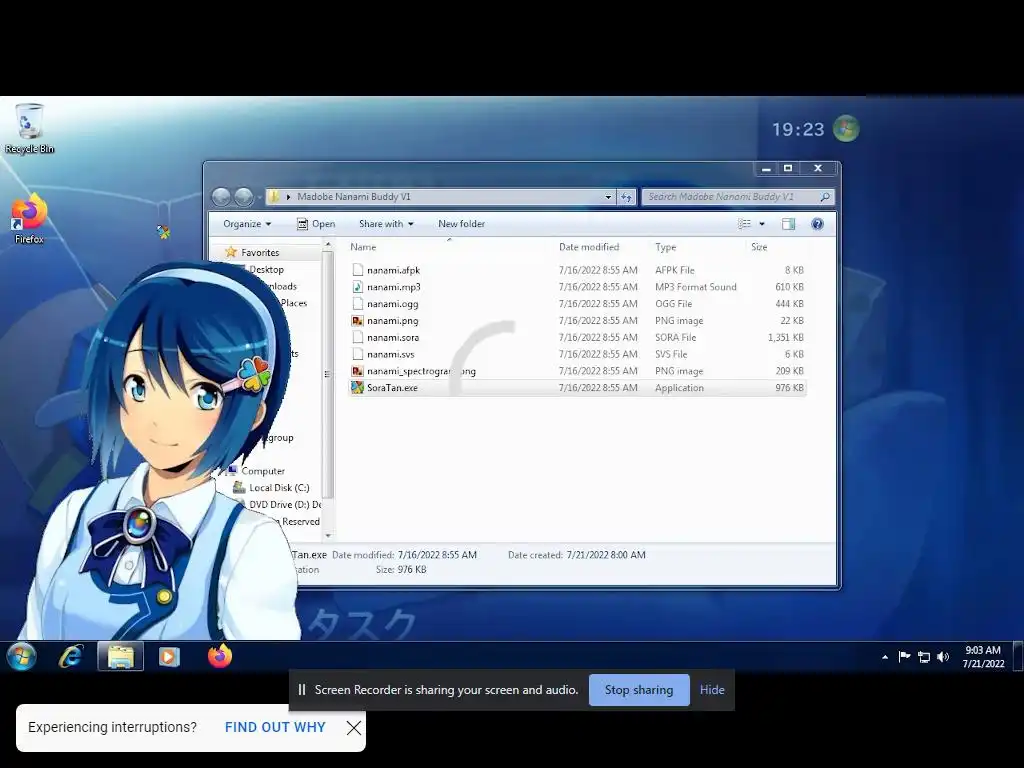Click the Windows orb next to 19:23
The width and height of the screenshot is (1024, 768).
(x=846, y=129)
